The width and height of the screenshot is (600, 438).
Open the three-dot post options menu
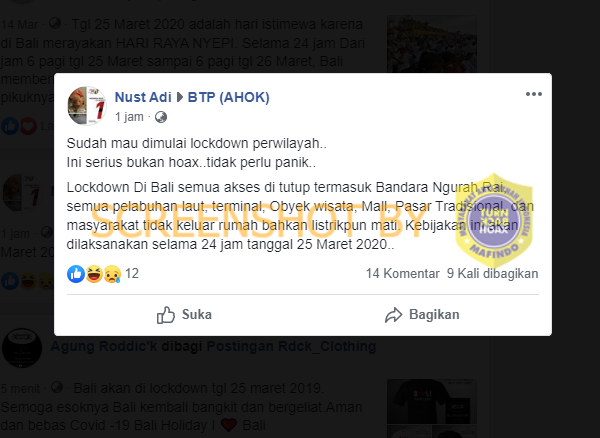[x=533, y=94]
